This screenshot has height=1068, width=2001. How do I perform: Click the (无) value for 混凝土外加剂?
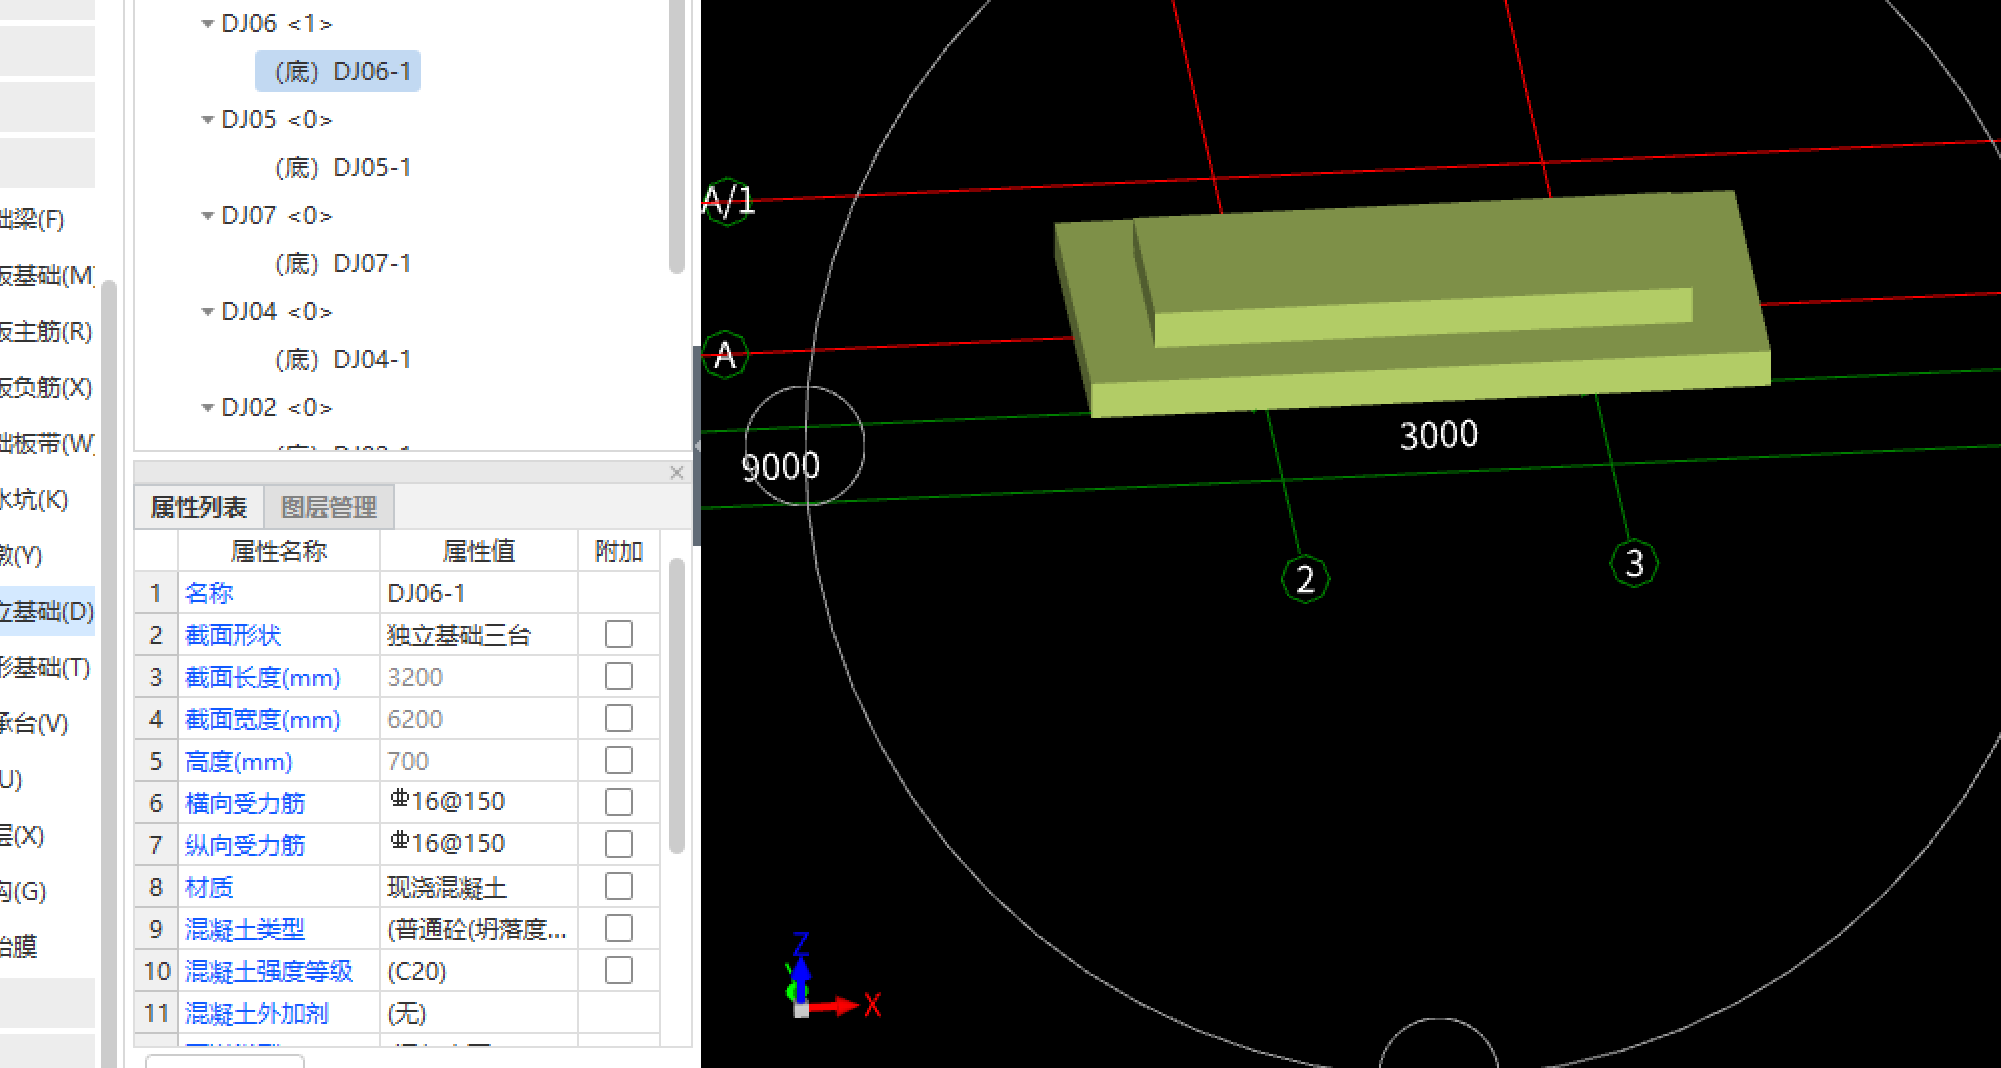(478, 1013)
